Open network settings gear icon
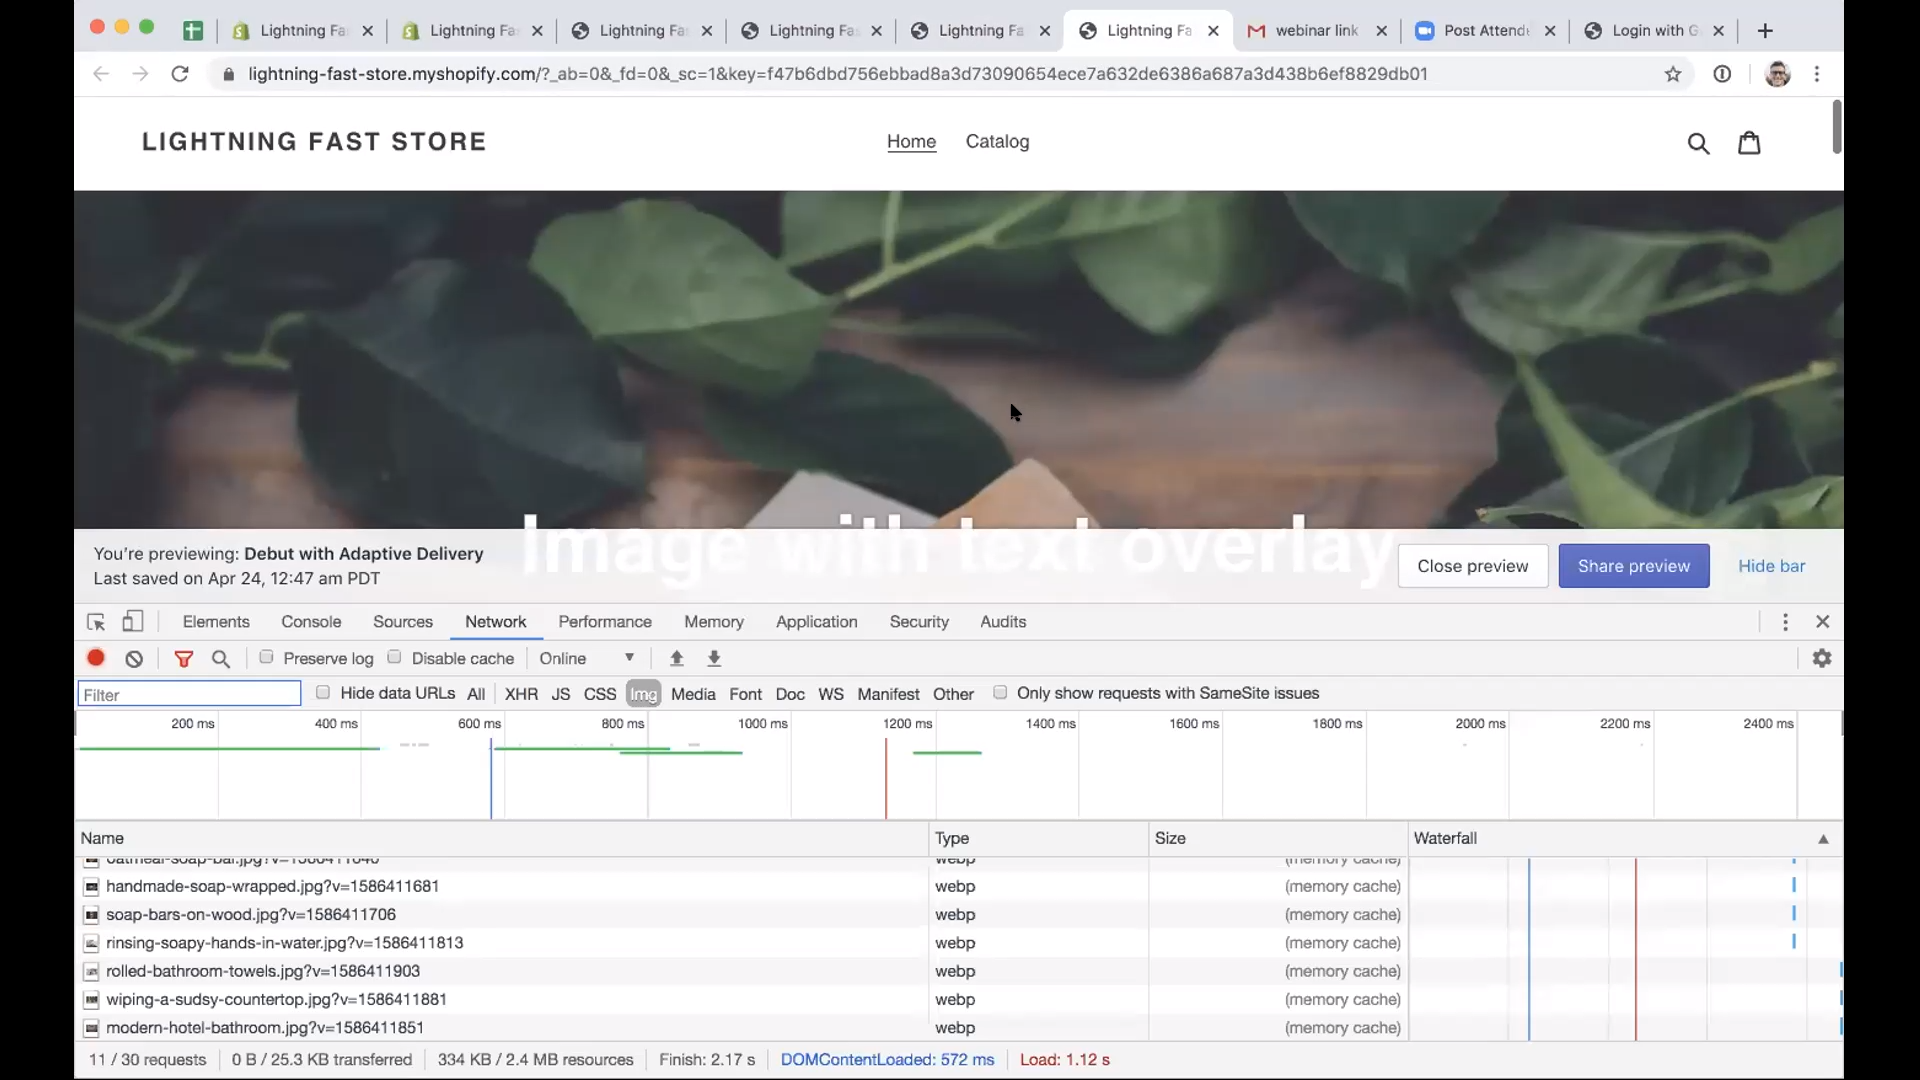Viewport: 1920px width, 1080px height. click(x=1822, y=658)
